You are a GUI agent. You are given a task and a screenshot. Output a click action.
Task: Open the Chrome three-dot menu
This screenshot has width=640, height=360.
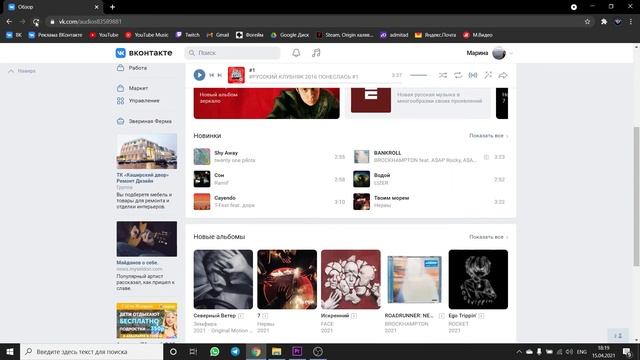click(631, 22)
